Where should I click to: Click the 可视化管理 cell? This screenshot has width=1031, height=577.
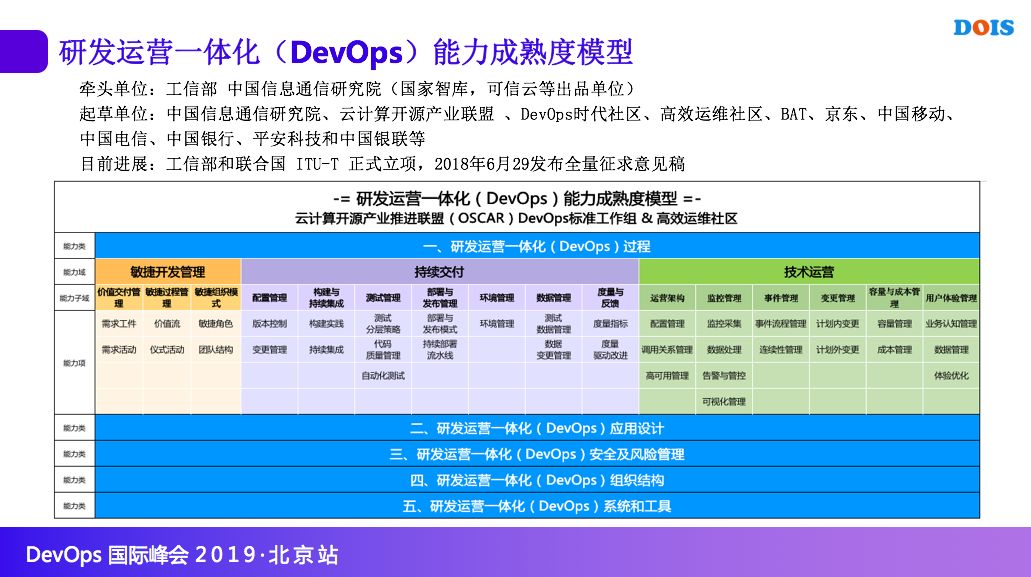pyautogui.click(x=724, y=402)
